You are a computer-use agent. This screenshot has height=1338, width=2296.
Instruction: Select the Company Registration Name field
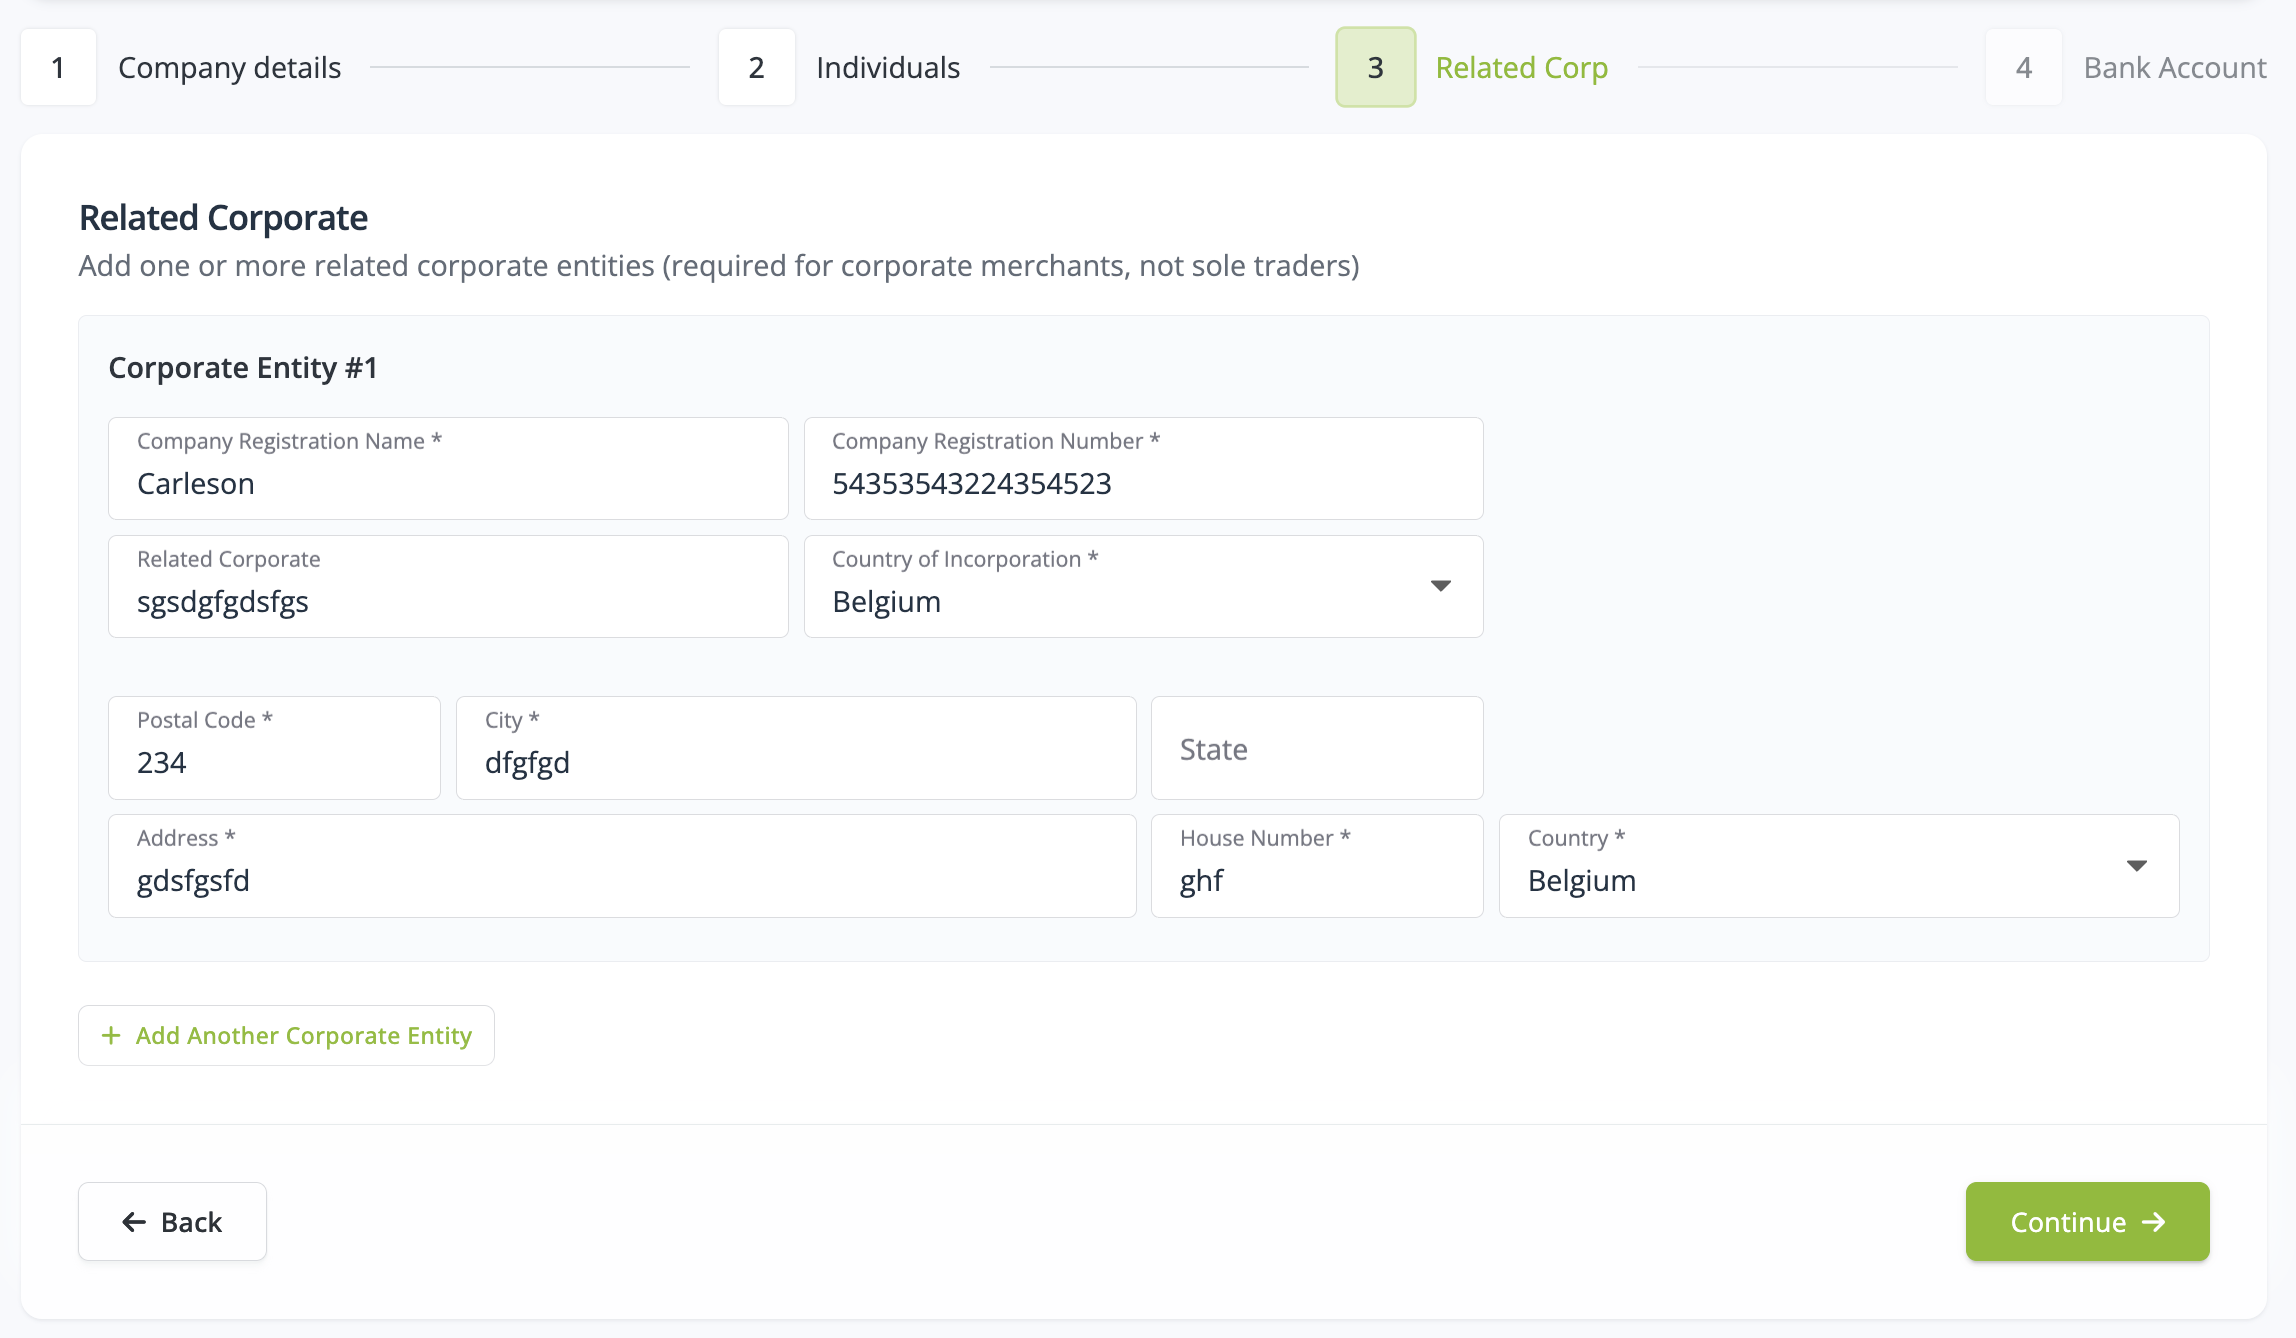(x=447, y=468)
